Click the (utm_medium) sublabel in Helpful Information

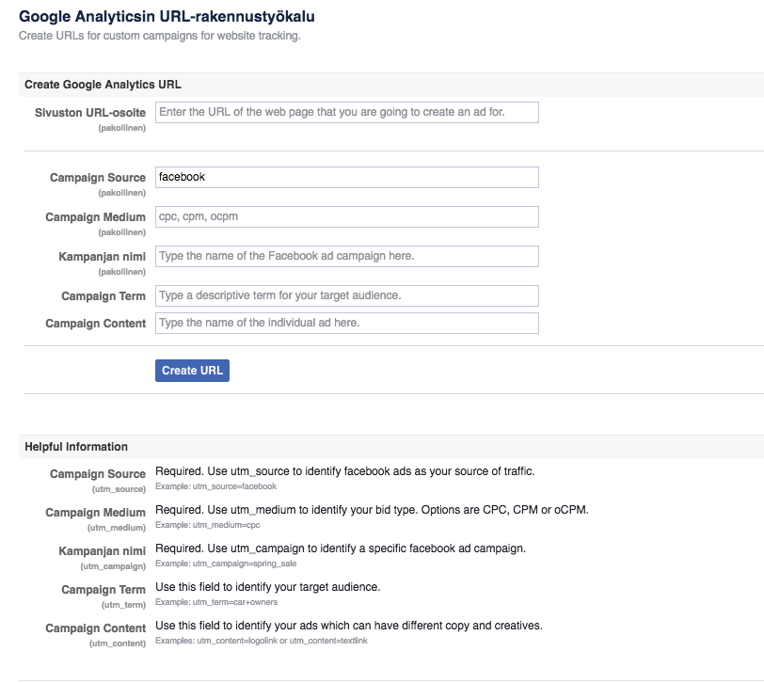pos(116,528)
